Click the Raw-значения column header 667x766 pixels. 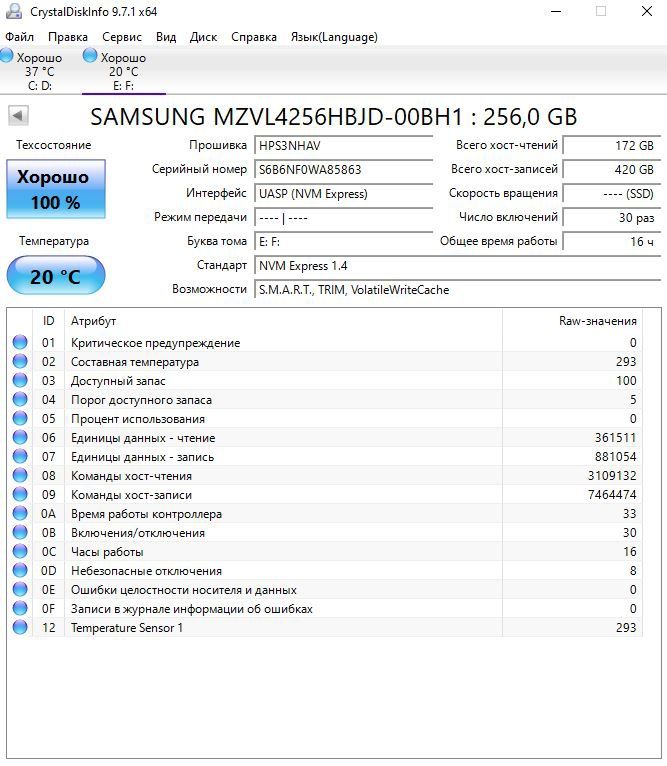click(572, 321)
